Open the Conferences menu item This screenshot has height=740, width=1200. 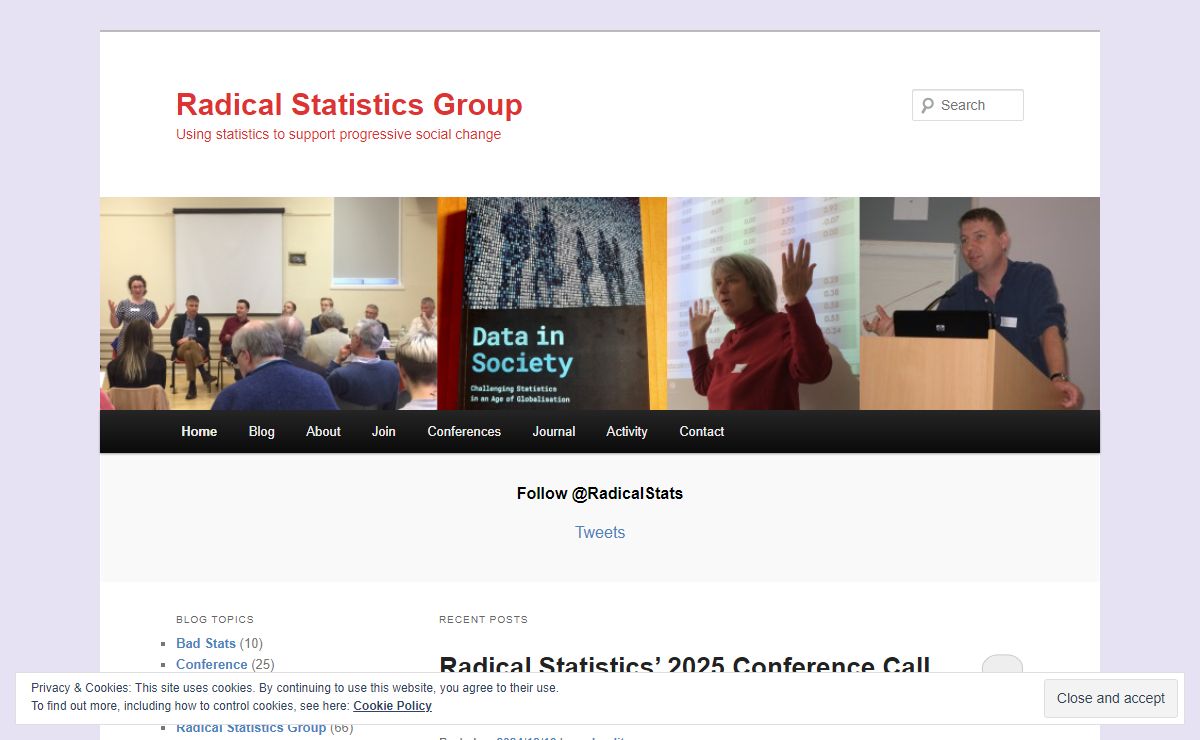[464, 432]
